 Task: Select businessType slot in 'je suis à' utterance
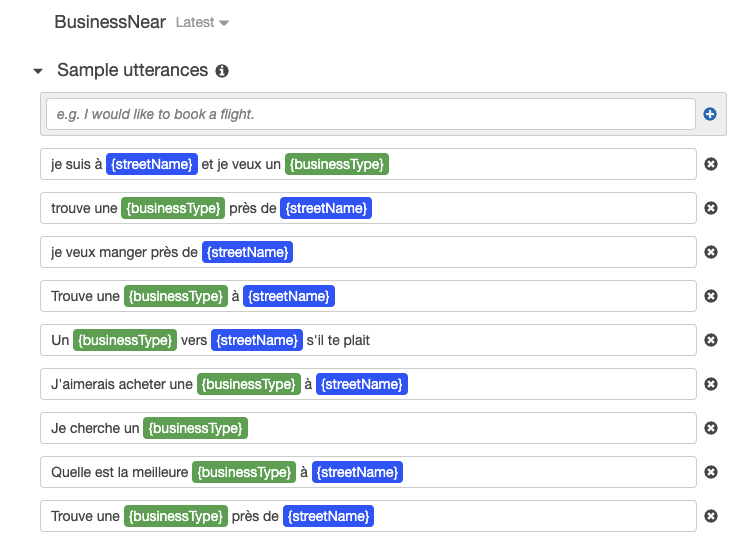click(336, 164)
